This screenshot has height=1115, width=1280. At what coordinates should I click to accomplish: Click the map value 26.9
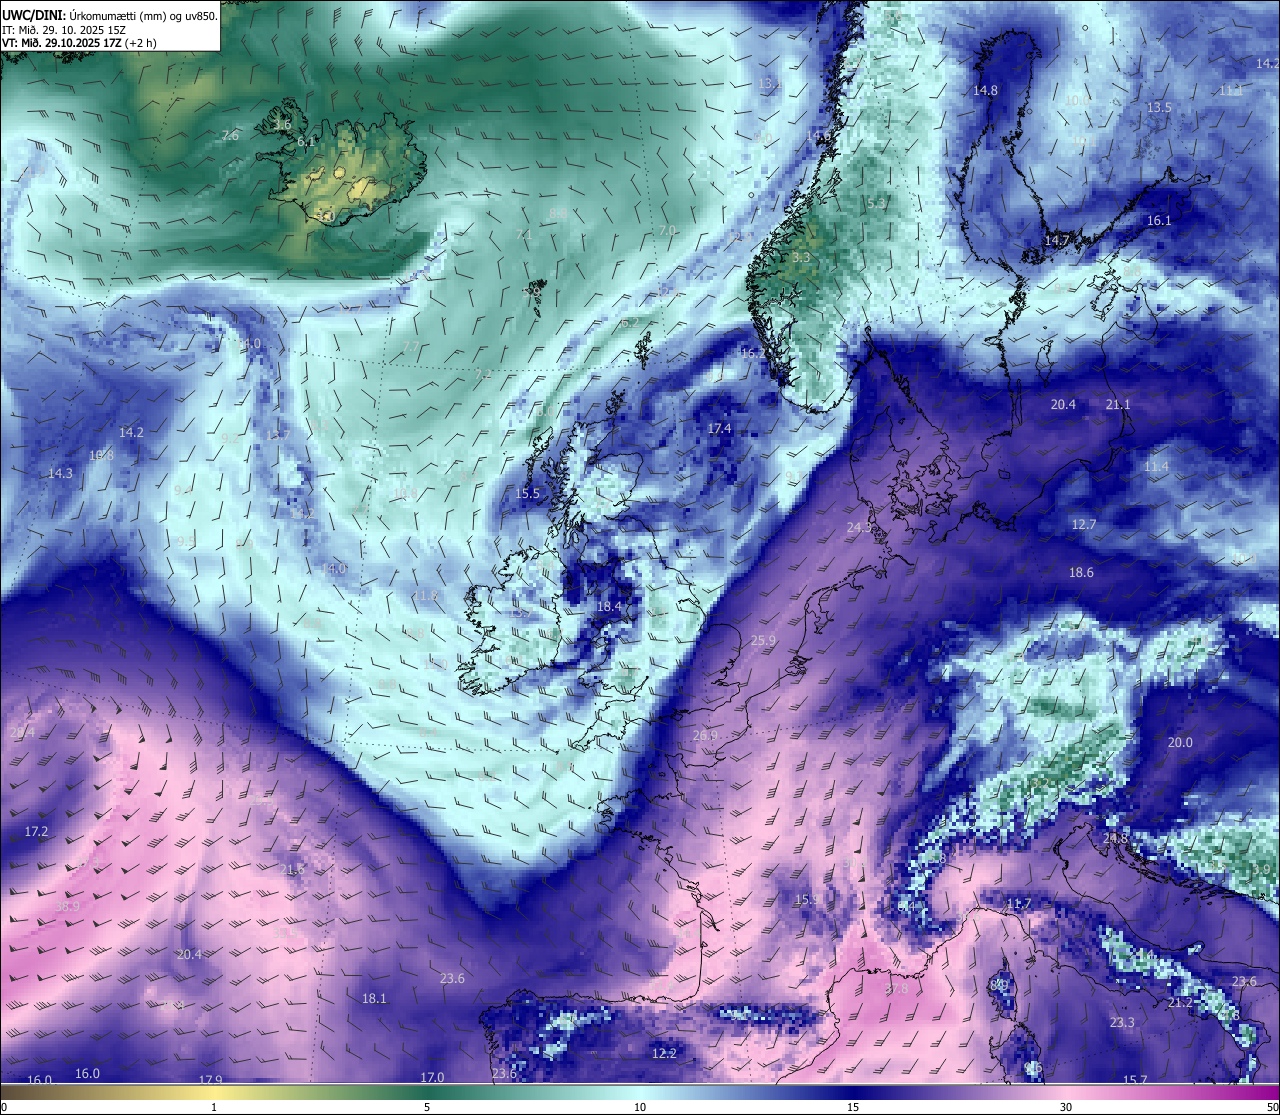tap(705, 736)
